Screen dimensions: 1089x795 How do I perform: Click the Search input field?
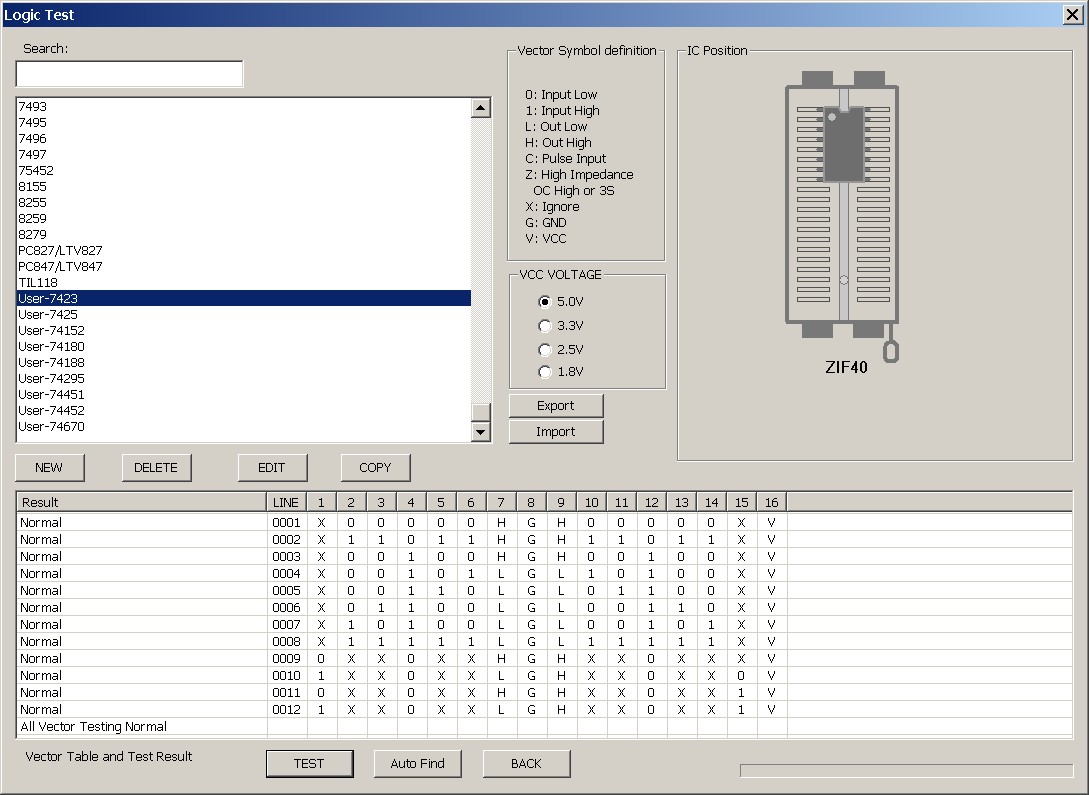(129, 74)
